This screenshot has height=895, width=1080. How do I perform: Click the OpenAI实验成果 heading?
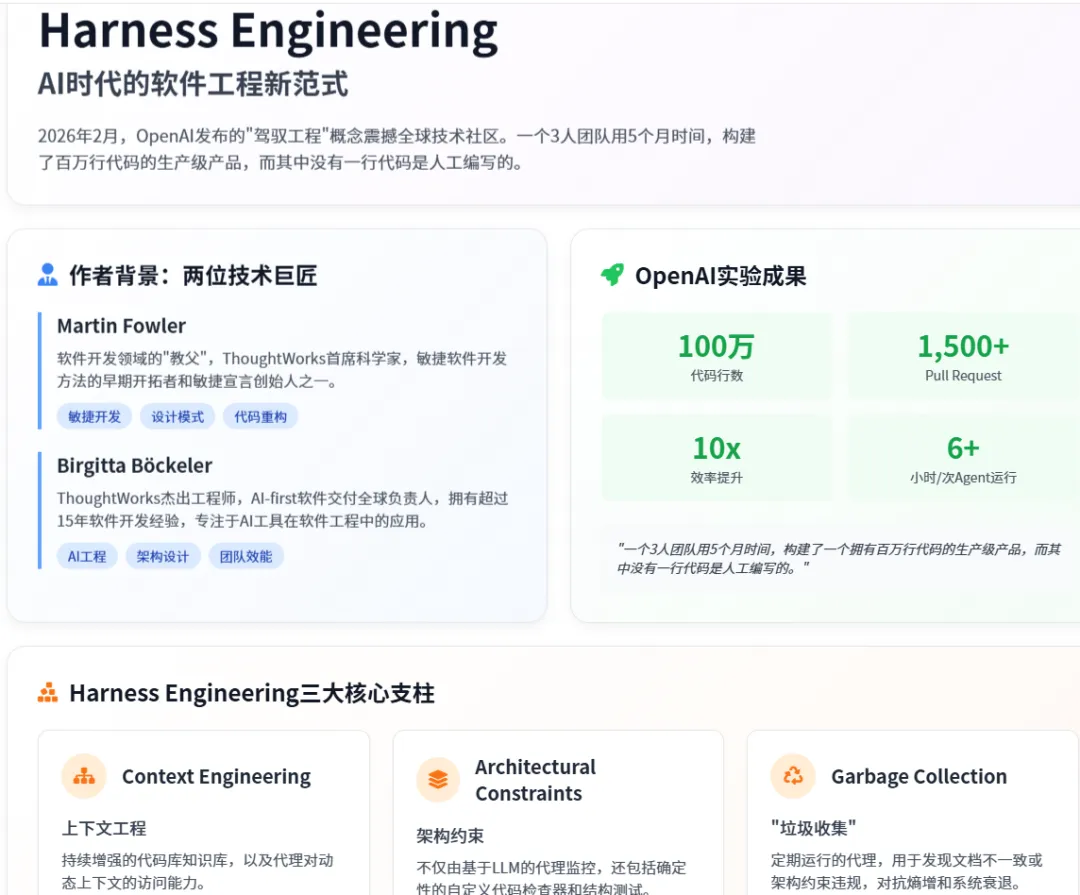[720, 276]
